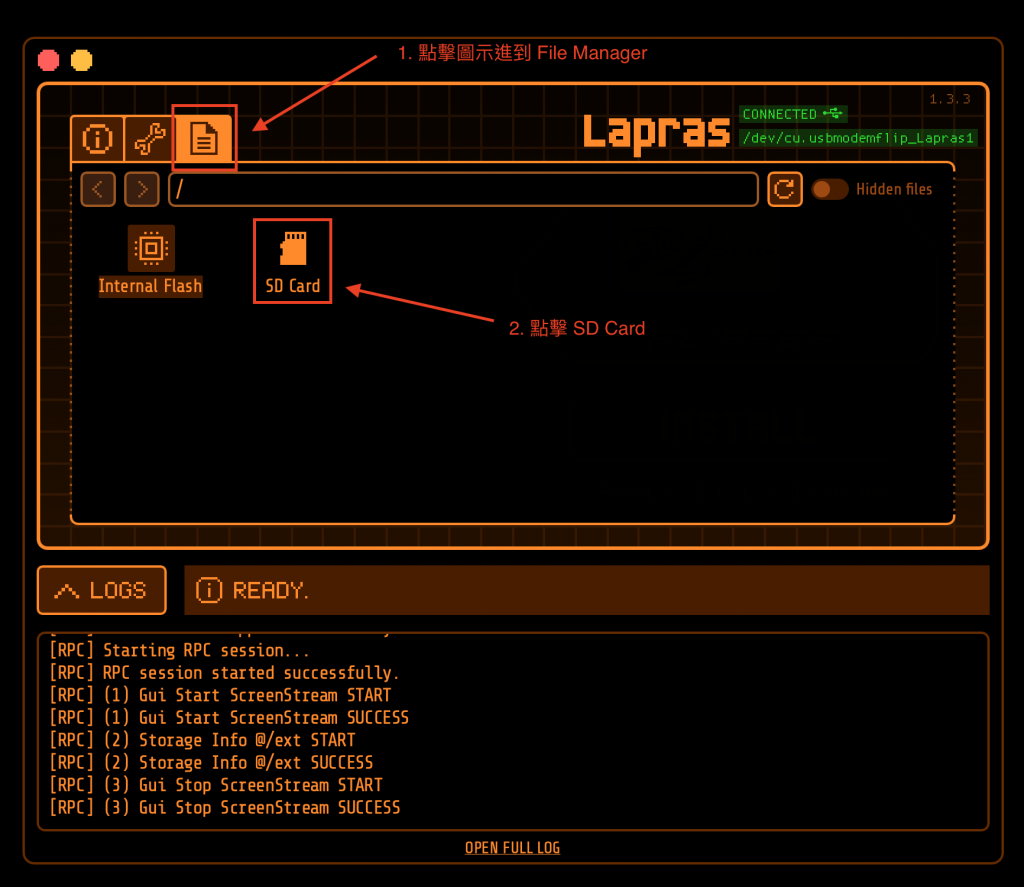
Task: Collapse the LOGS panel button
Action: coord(102,590)
